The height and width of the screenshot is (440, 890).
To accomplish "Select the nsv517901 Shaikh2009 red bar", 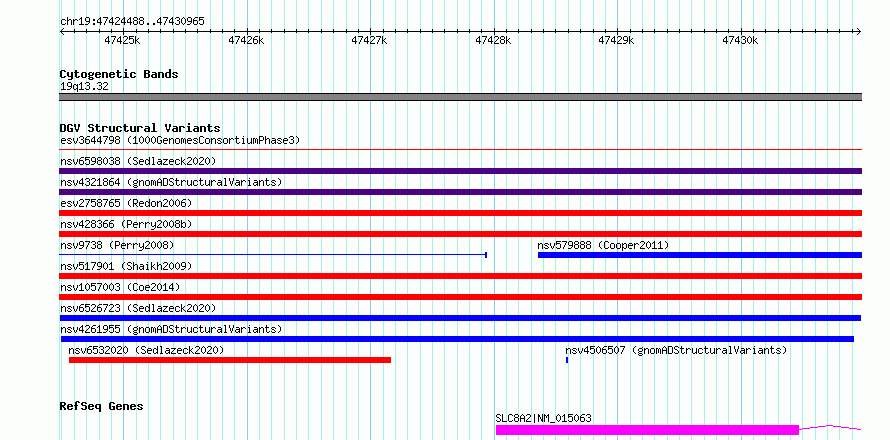I will (x=460, y=276).
